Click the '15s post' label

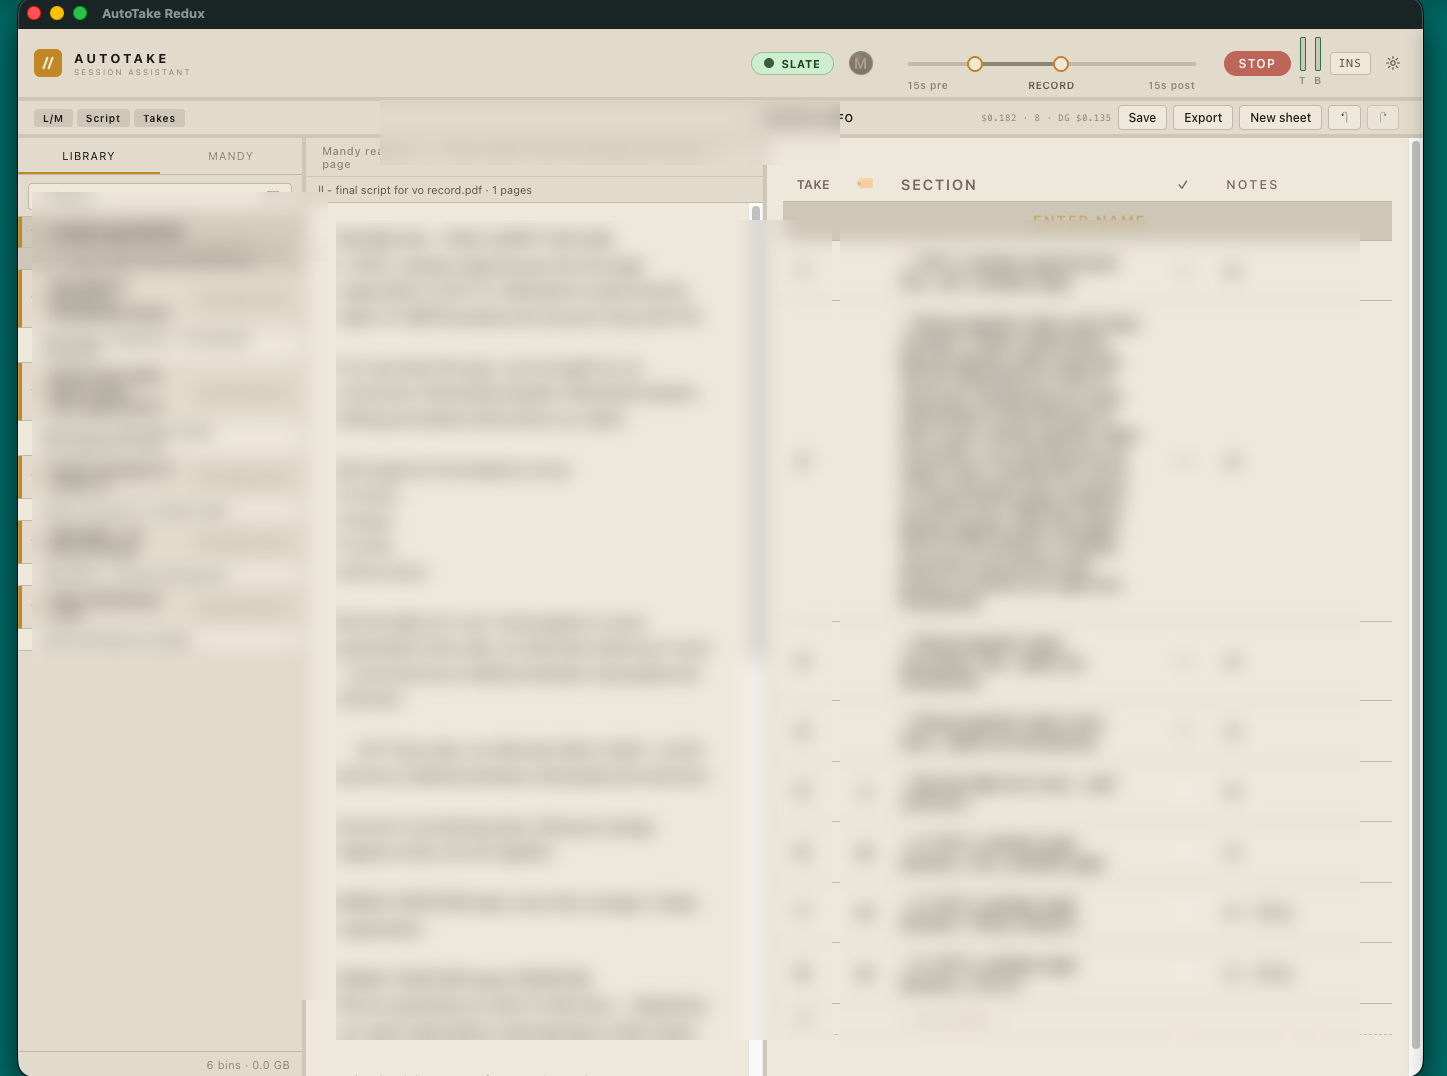pos(1171,86)
